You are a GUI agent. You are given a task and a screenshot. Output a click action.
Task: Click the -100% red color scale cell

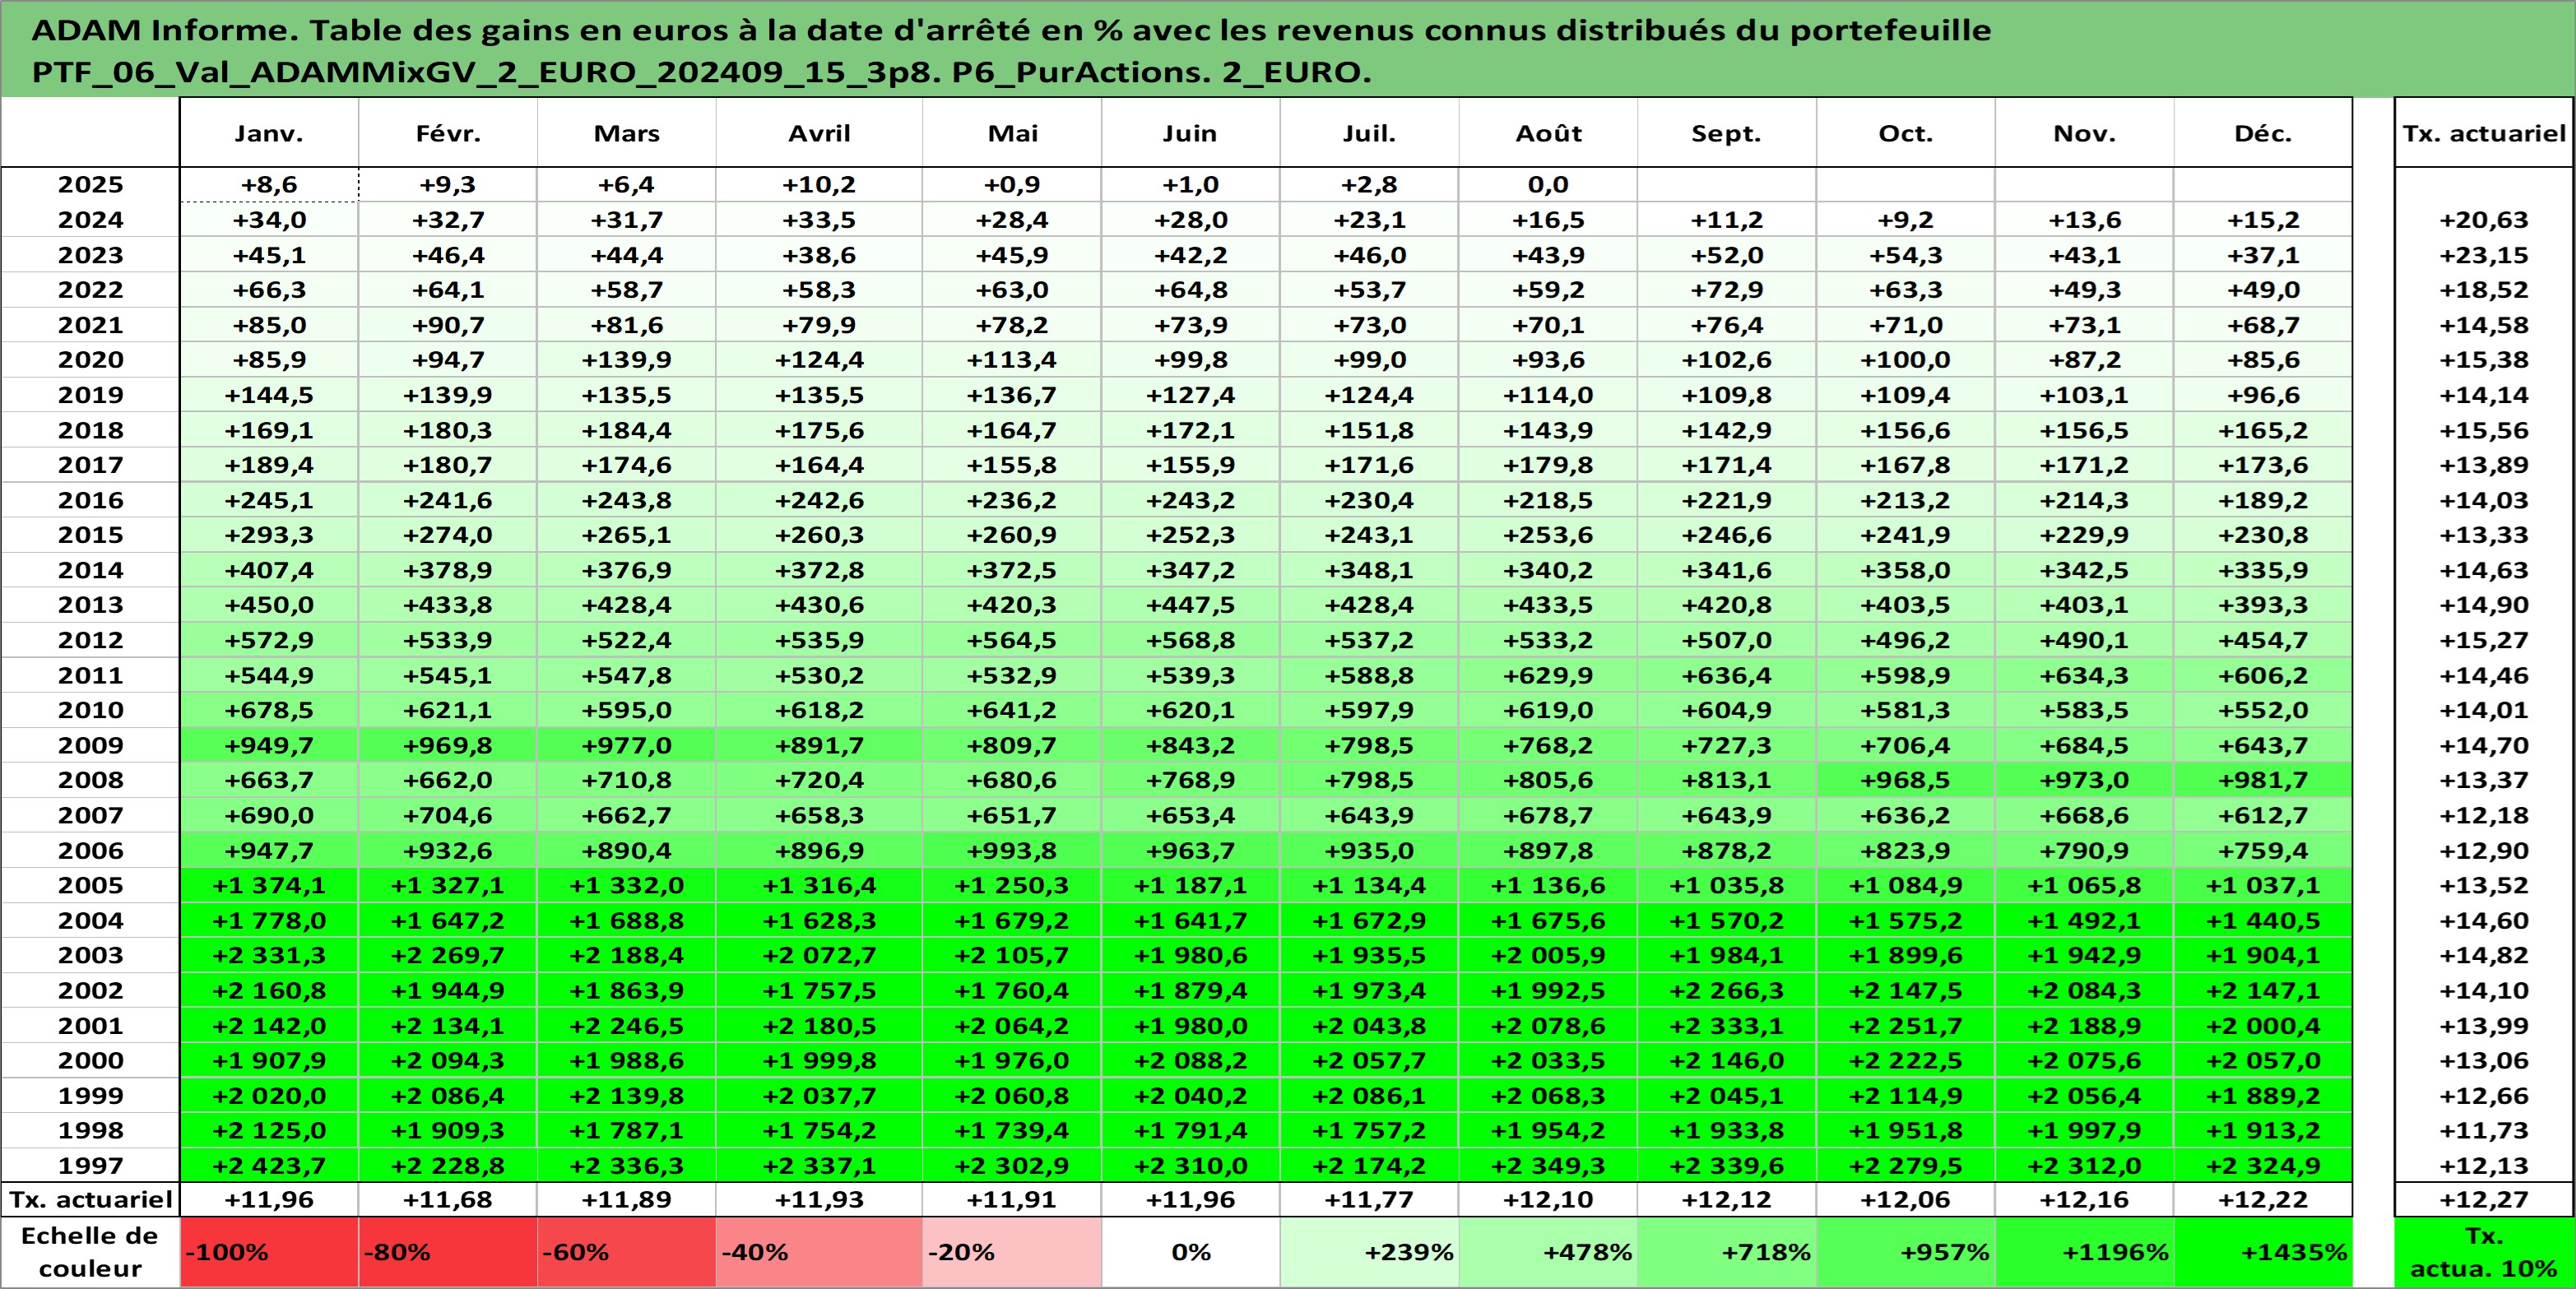point(269,1251)
